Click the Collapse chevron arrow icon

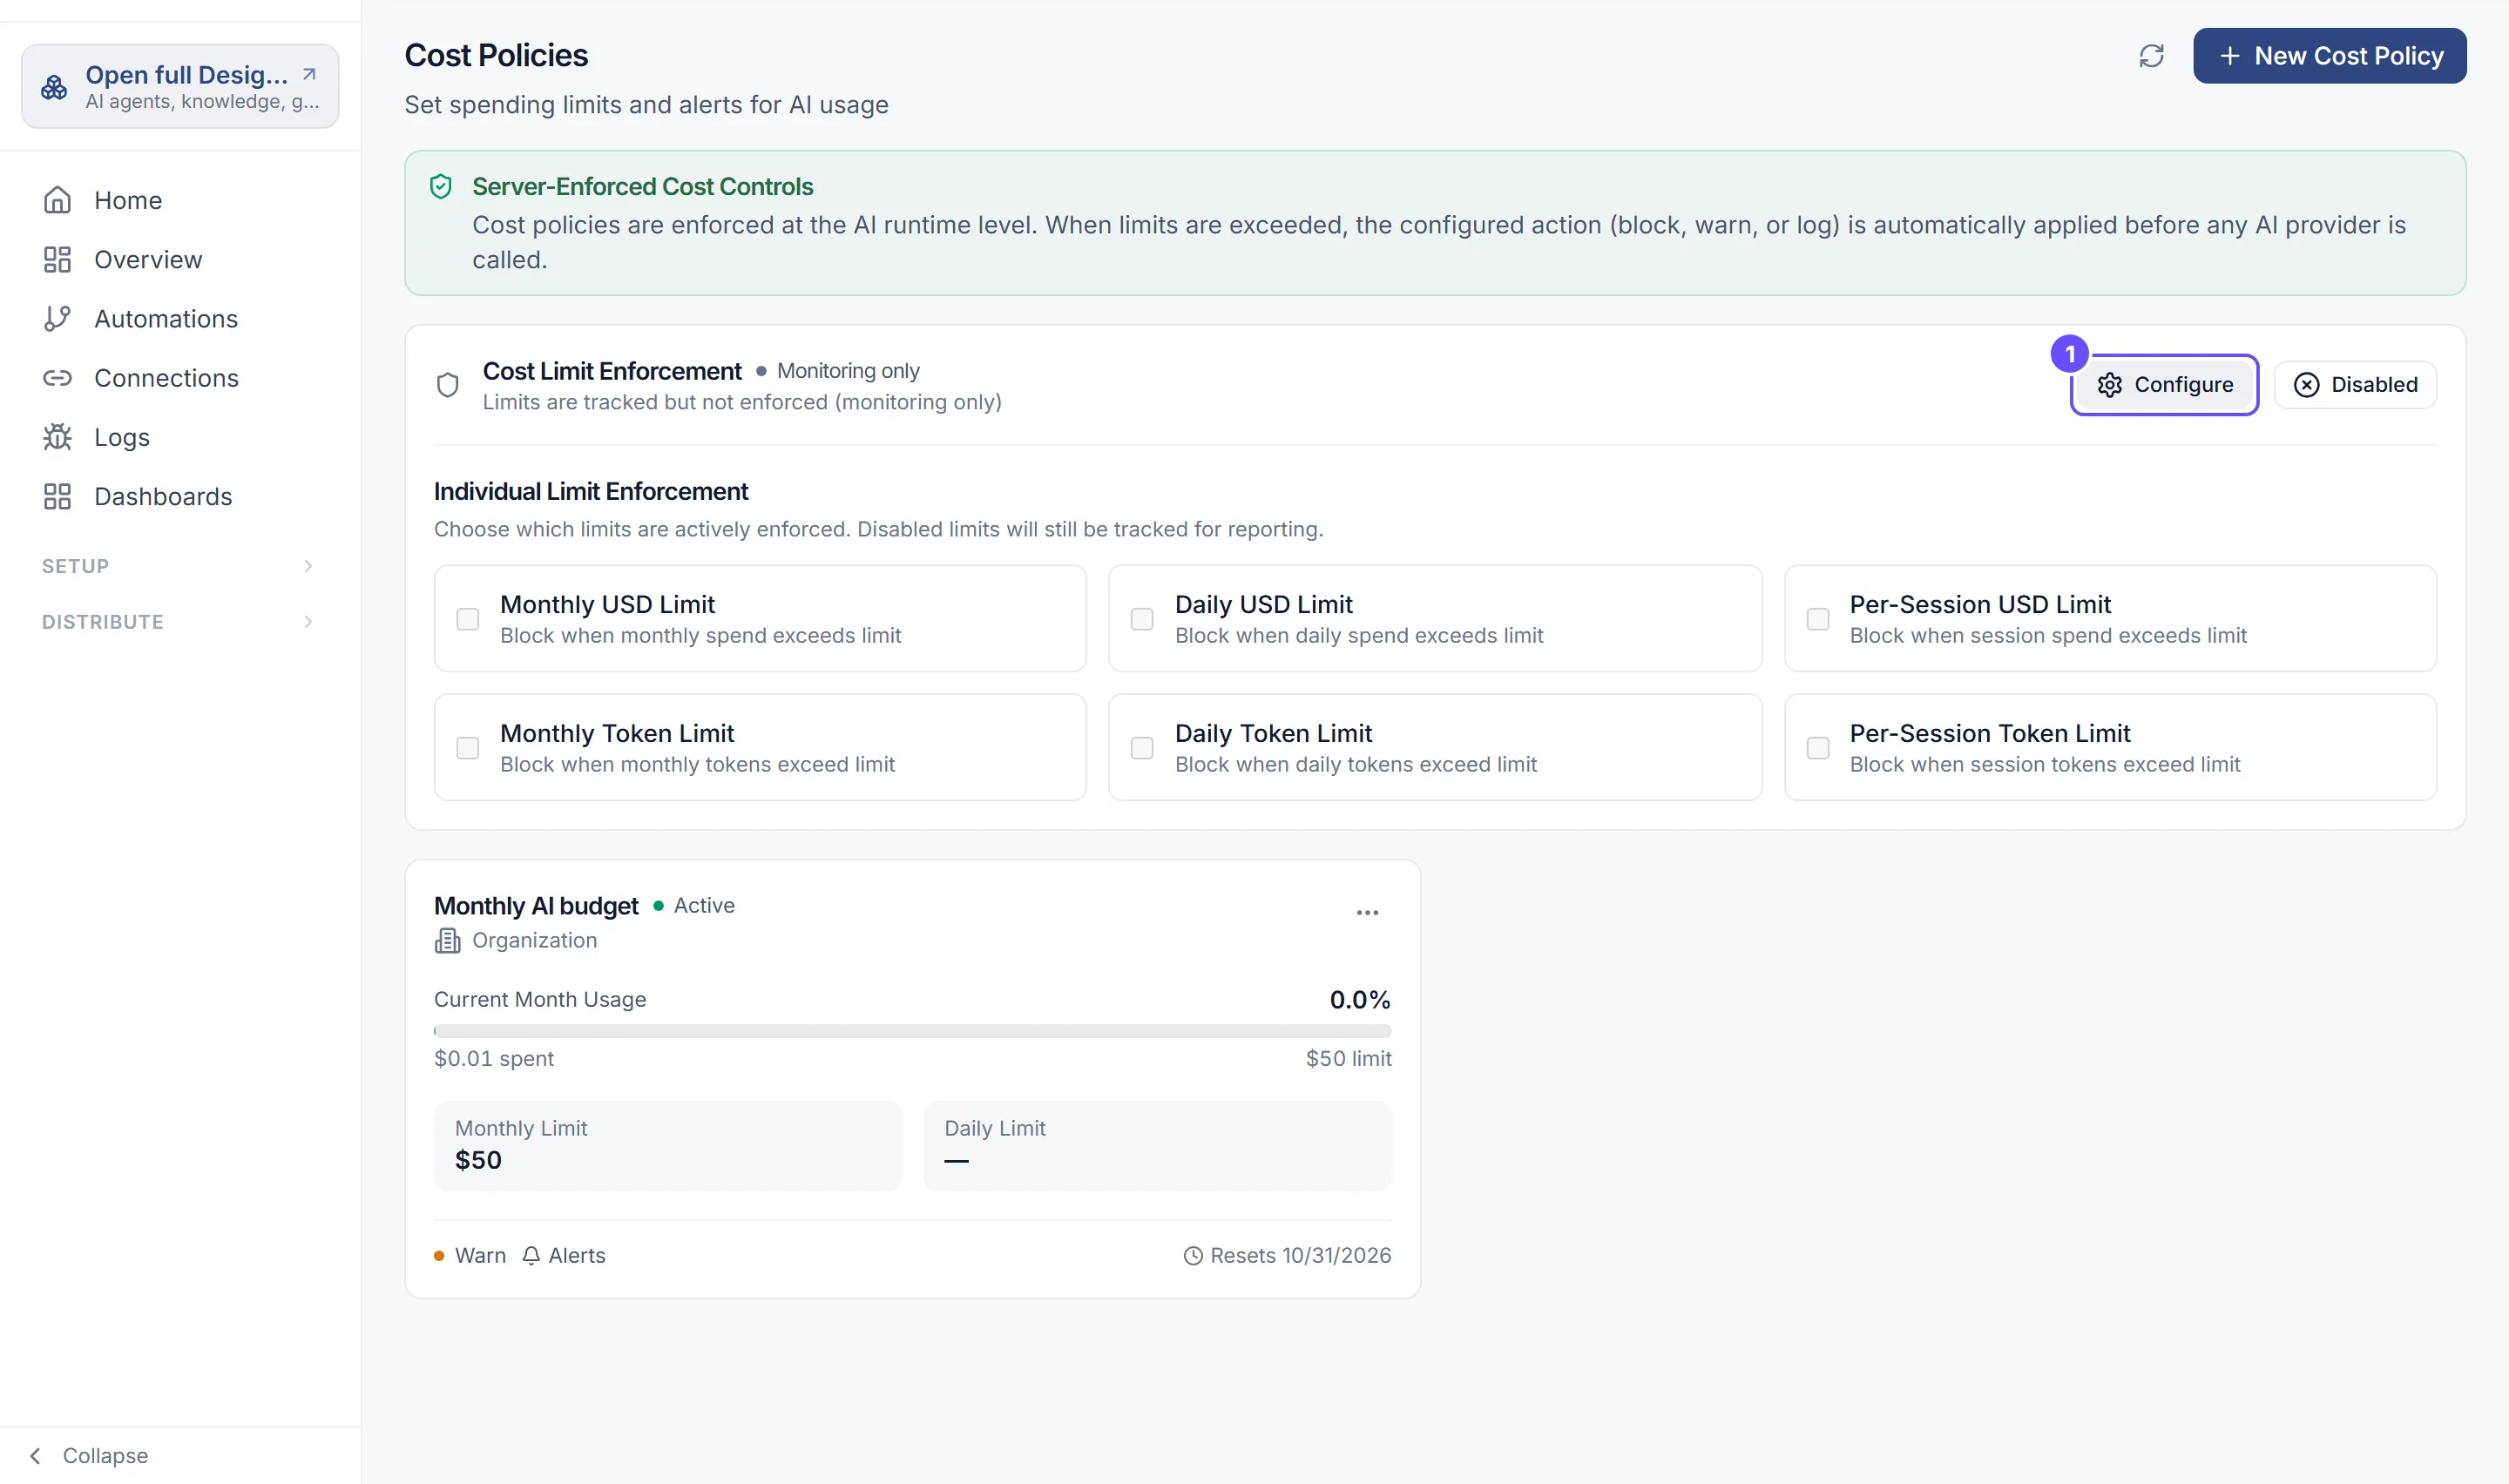[x=36, y=1455]
